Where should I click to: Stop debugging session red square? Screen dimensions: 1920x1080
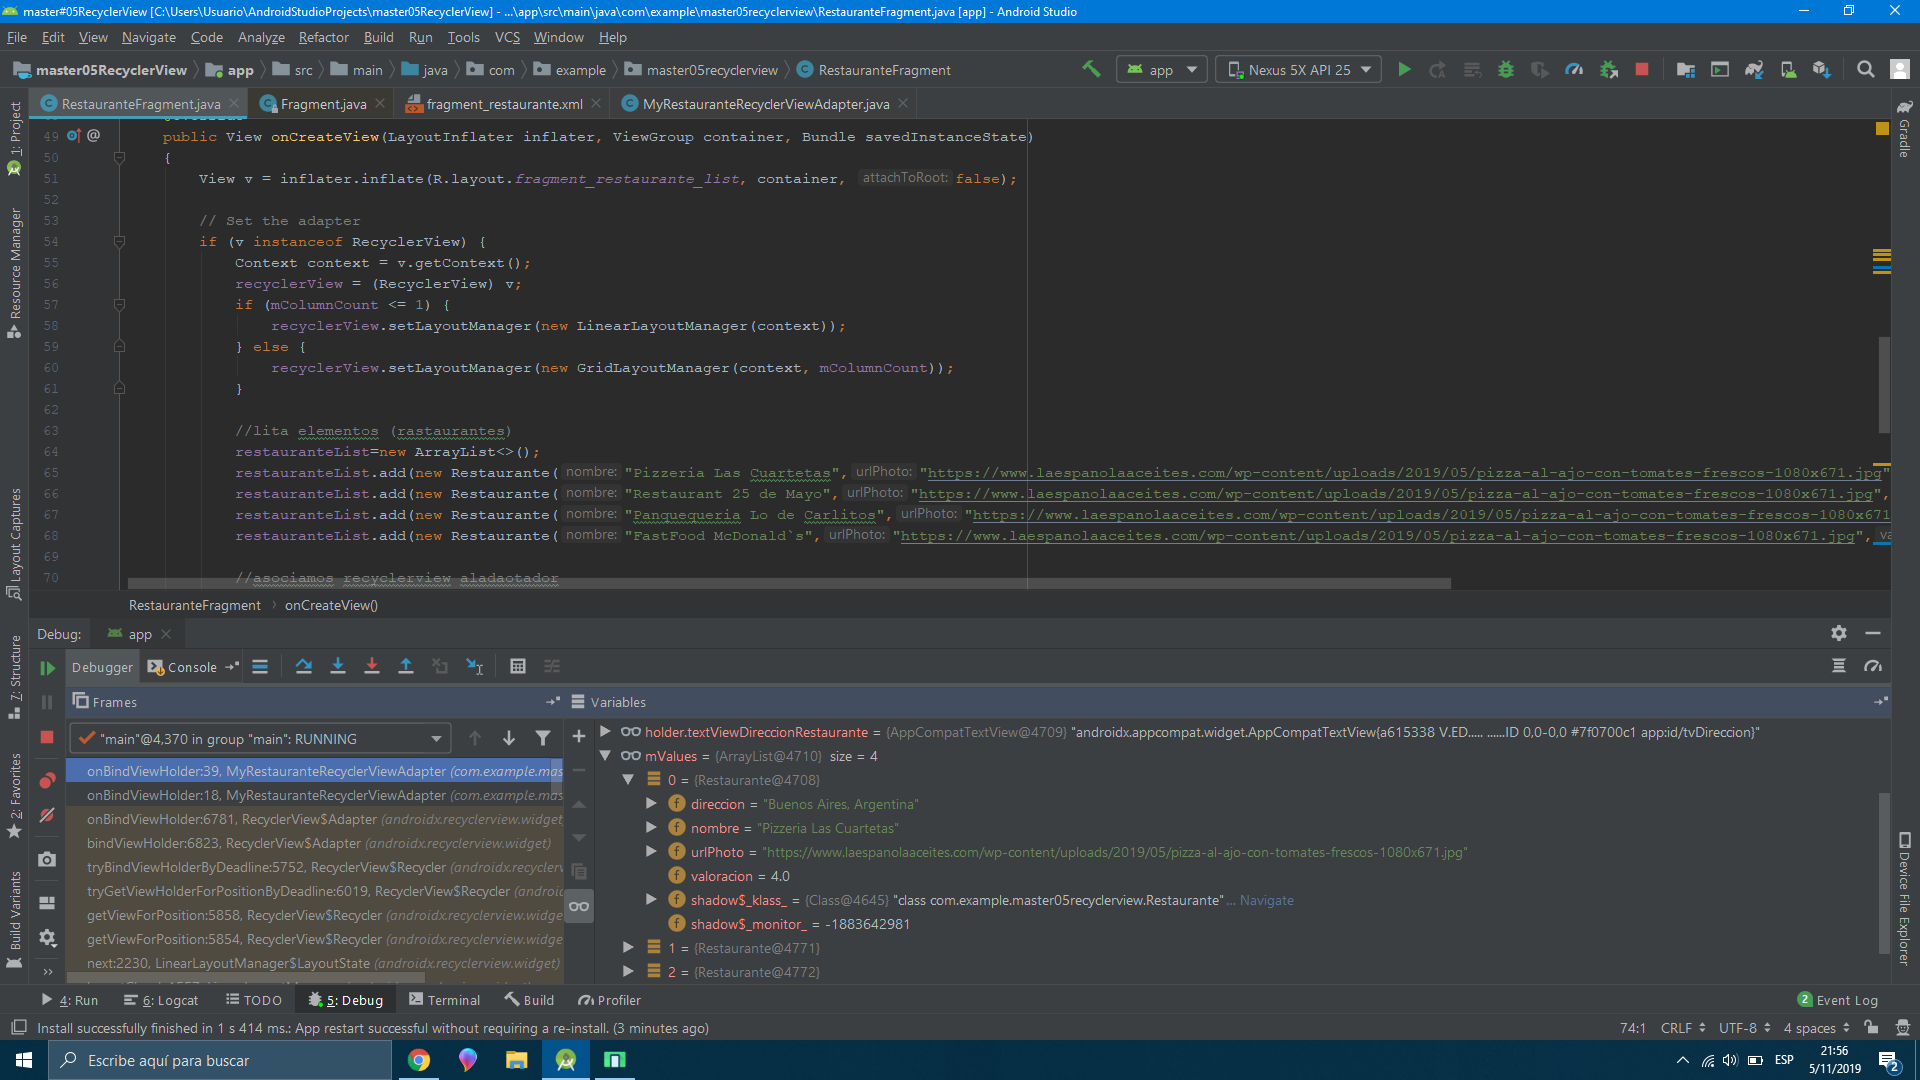47,738
